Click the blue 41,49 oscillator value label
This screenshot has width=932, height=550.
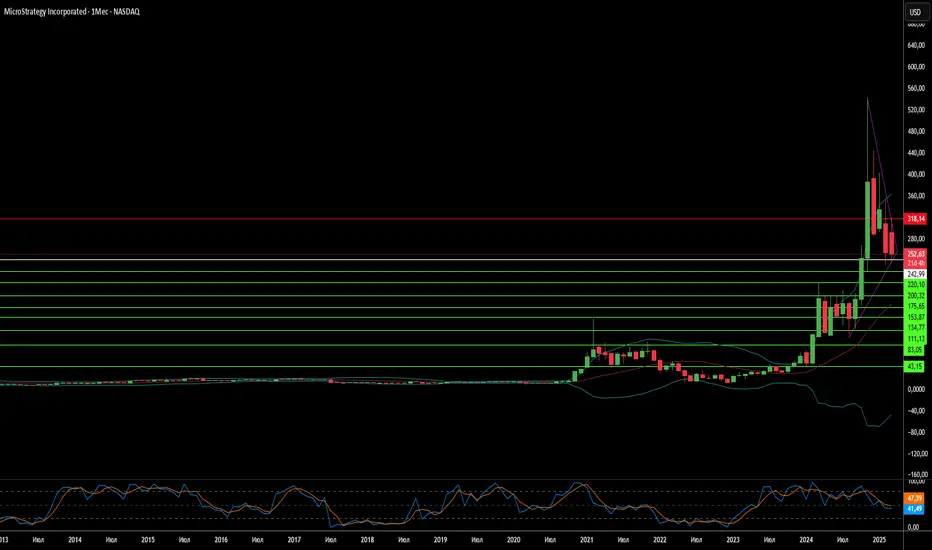click(913, 508)
